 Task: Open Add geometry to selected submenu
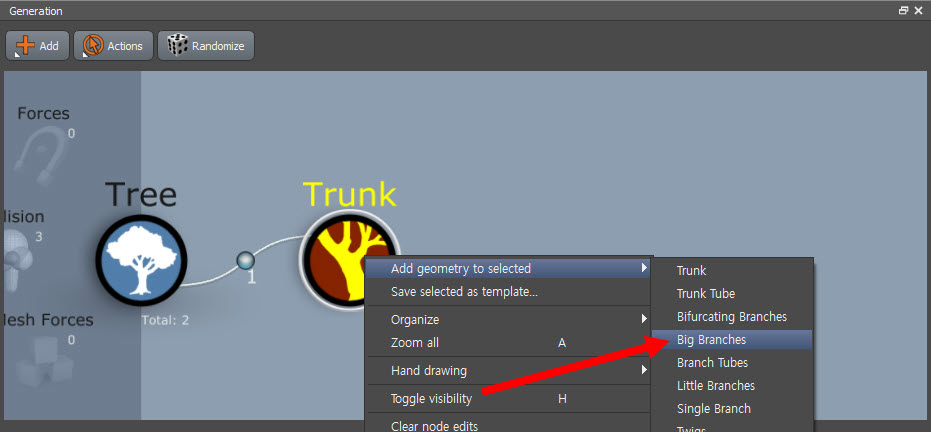coord(508,269)
